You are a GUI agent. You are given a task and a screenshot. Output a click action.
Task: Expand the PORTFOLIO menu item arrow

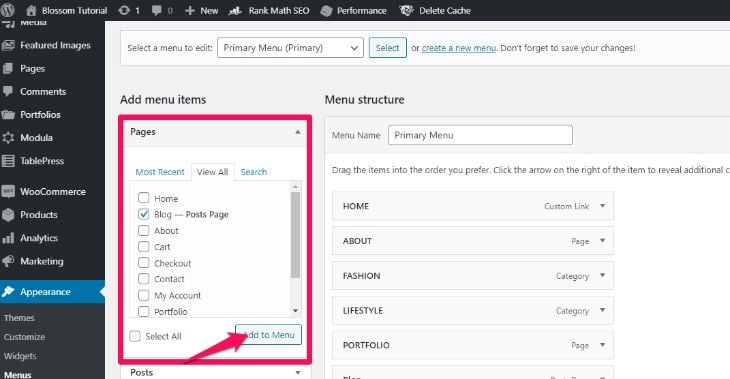602,345
